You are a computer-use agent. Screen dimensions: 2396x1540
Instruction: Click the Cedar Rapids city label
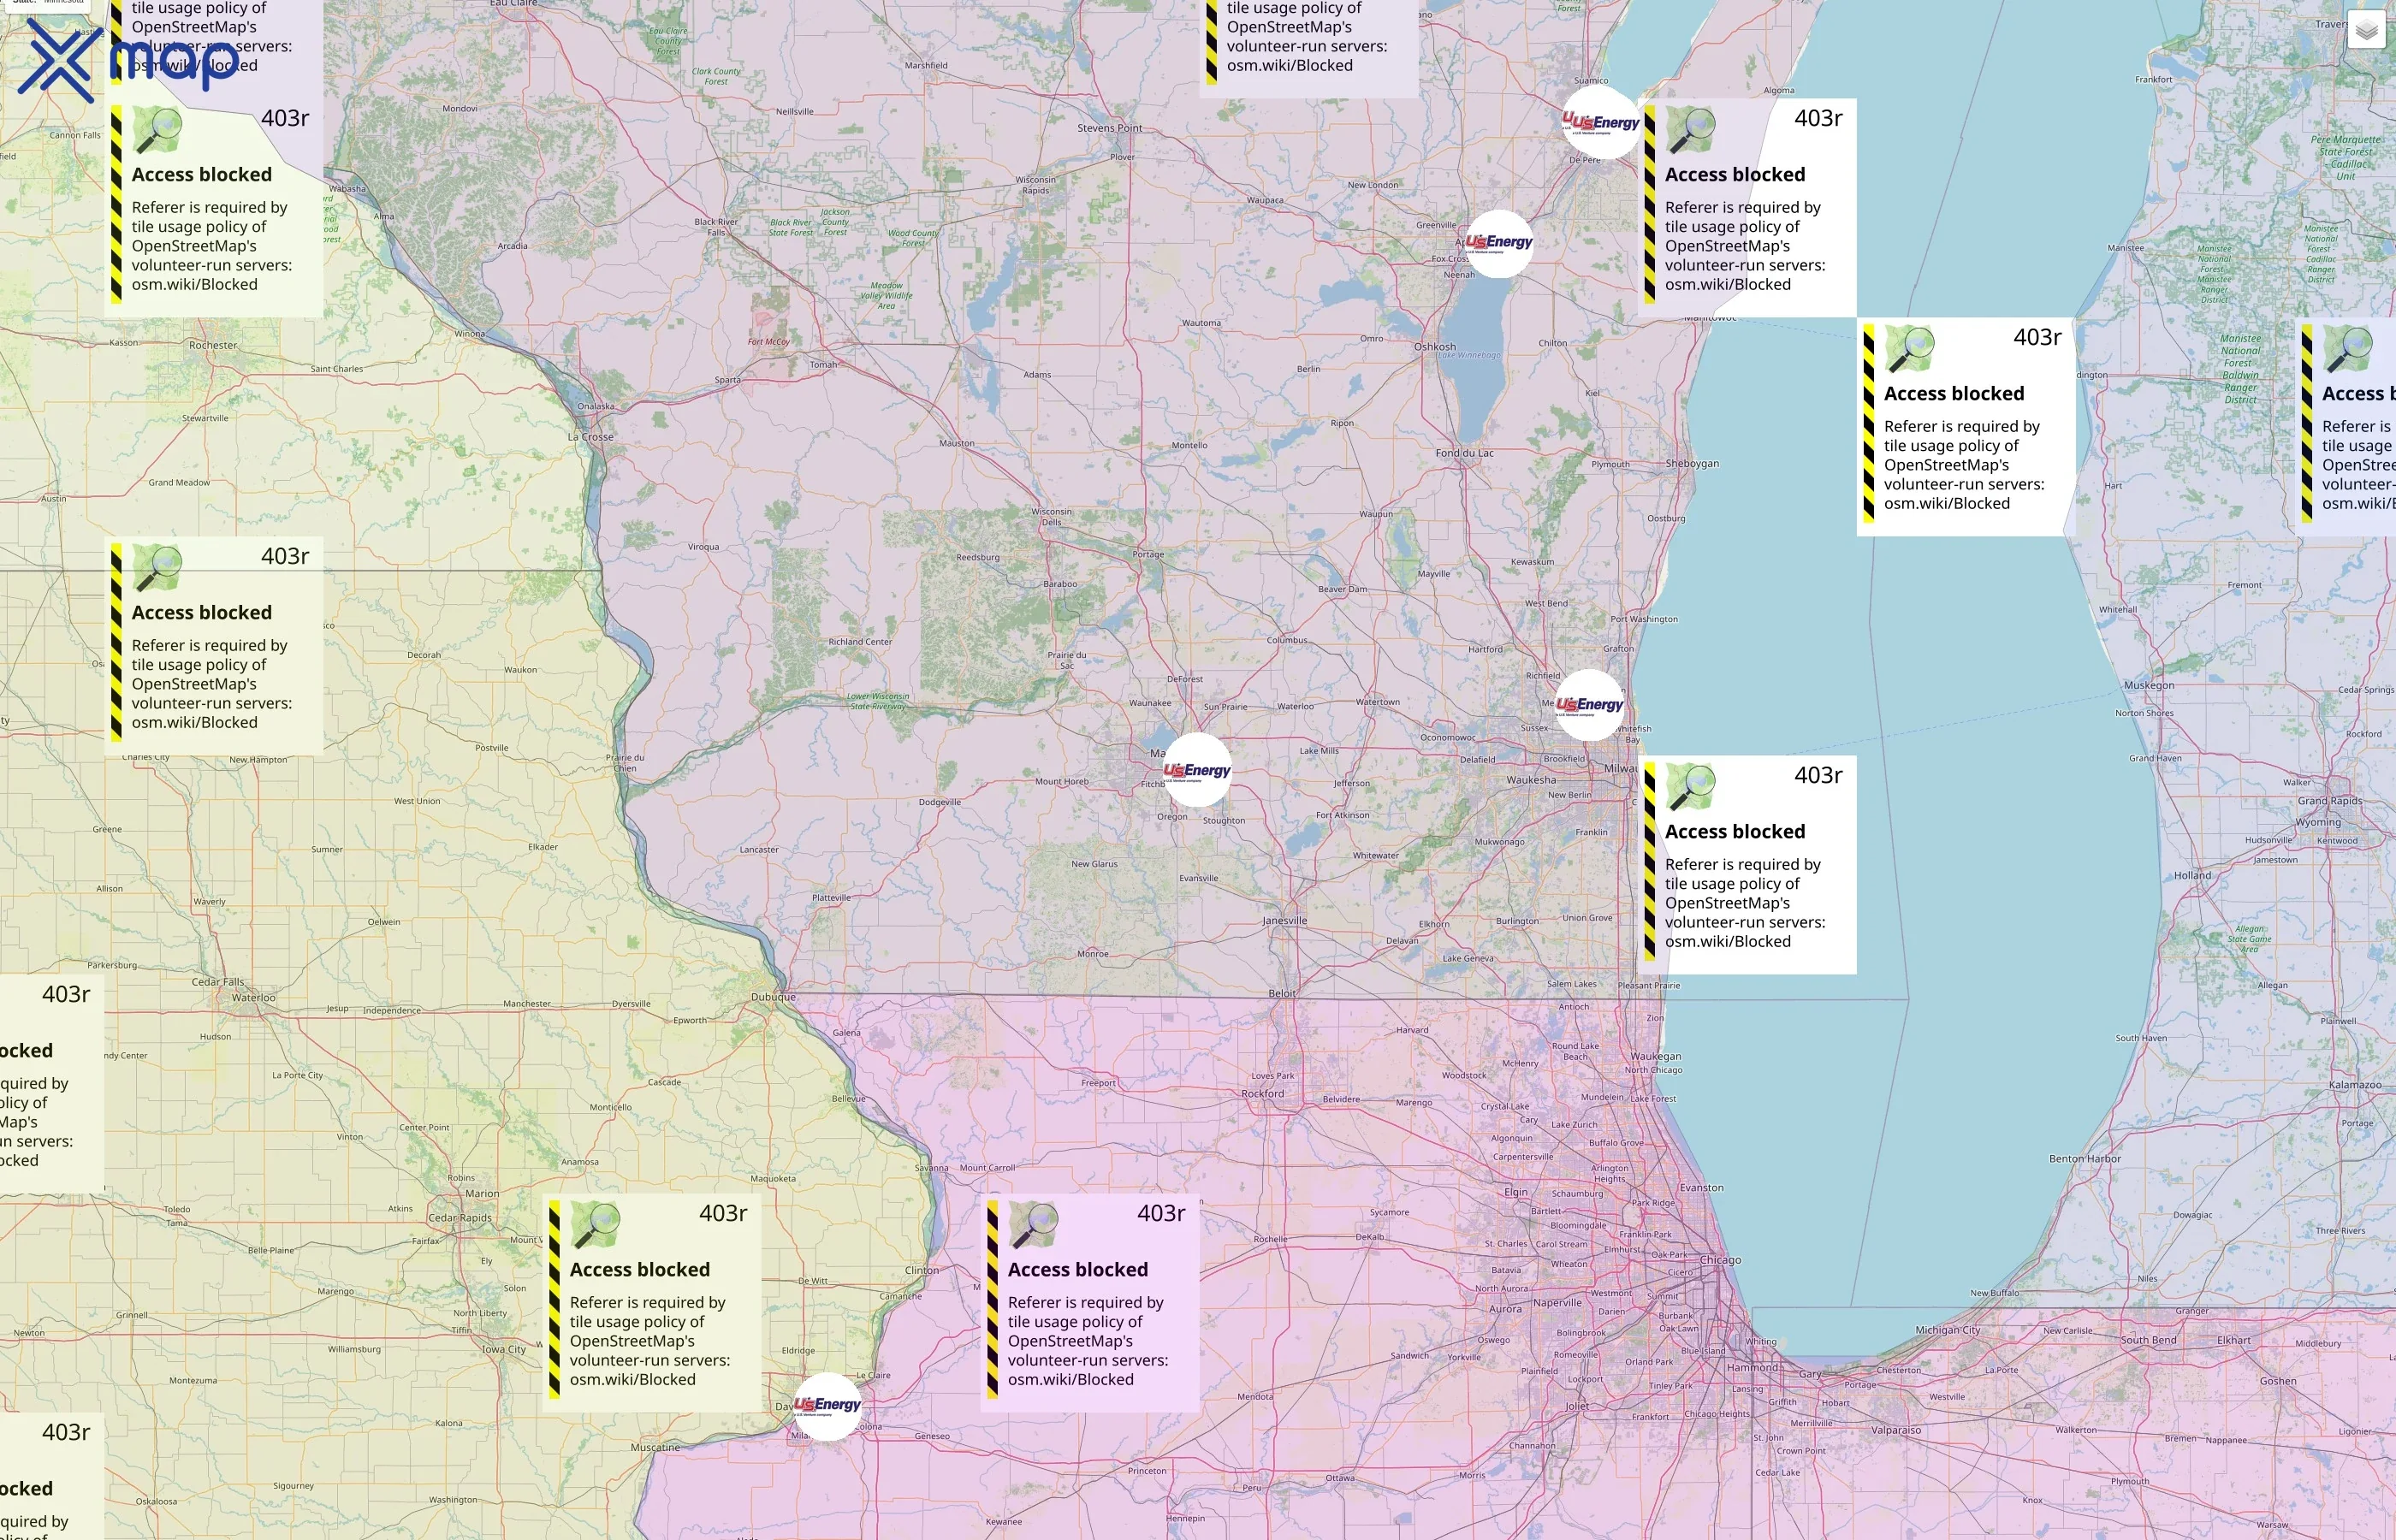tap(460, 1218)
